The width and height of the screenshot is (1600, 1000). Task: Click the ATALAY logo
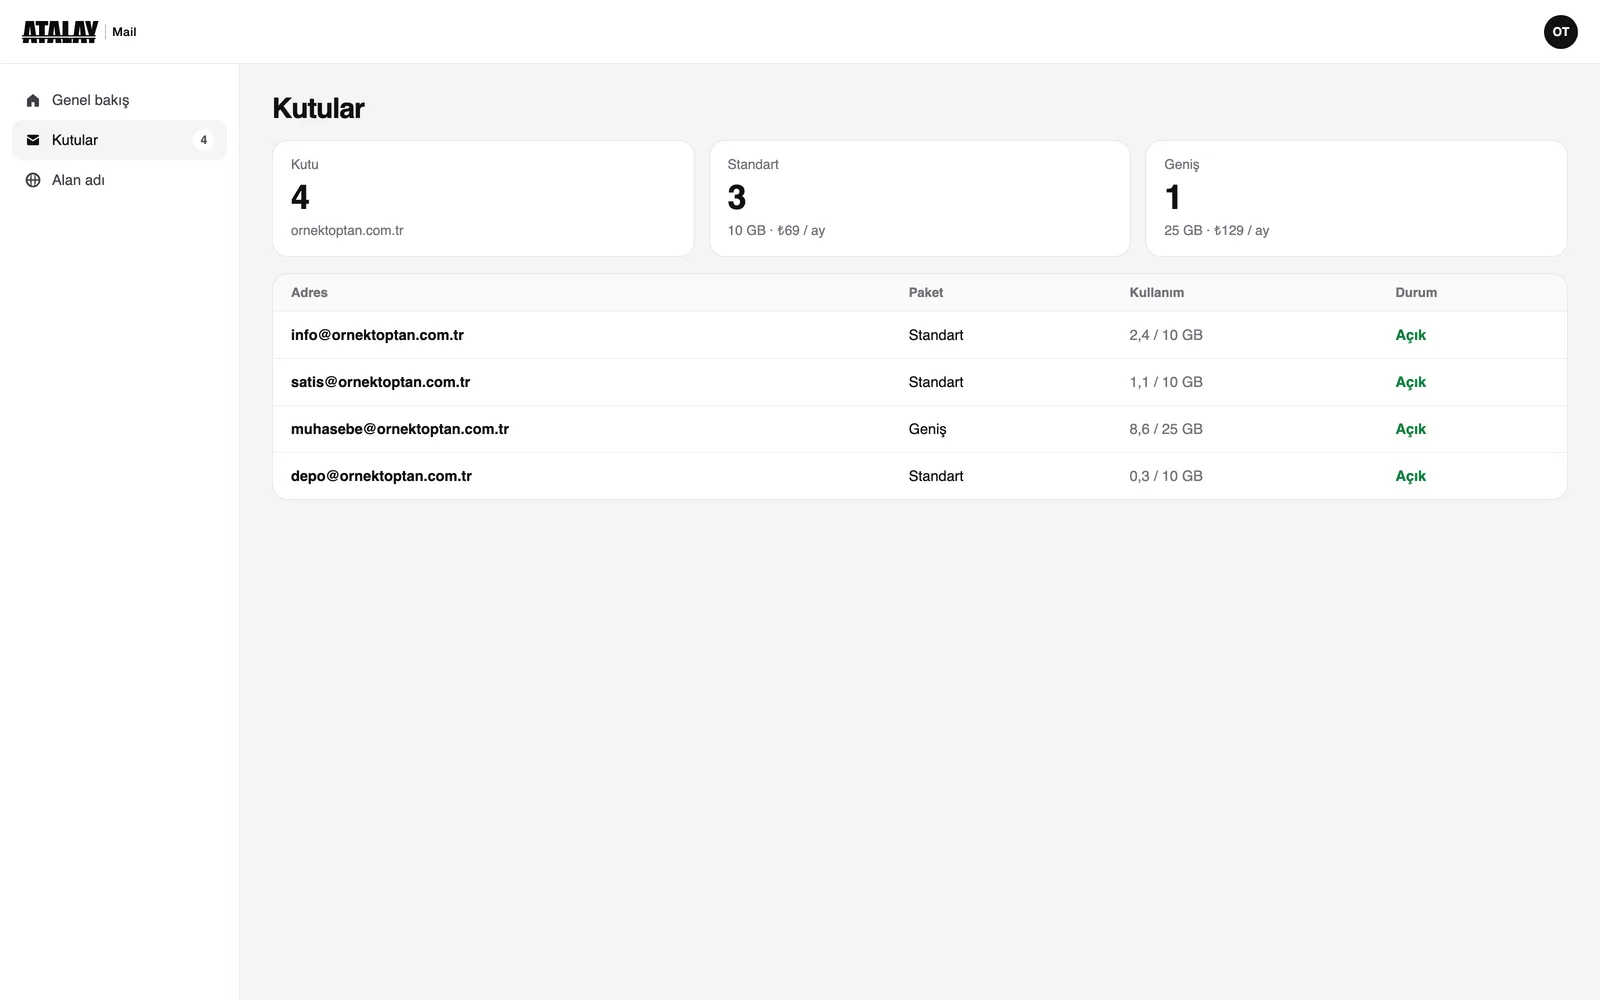point(60,32)
